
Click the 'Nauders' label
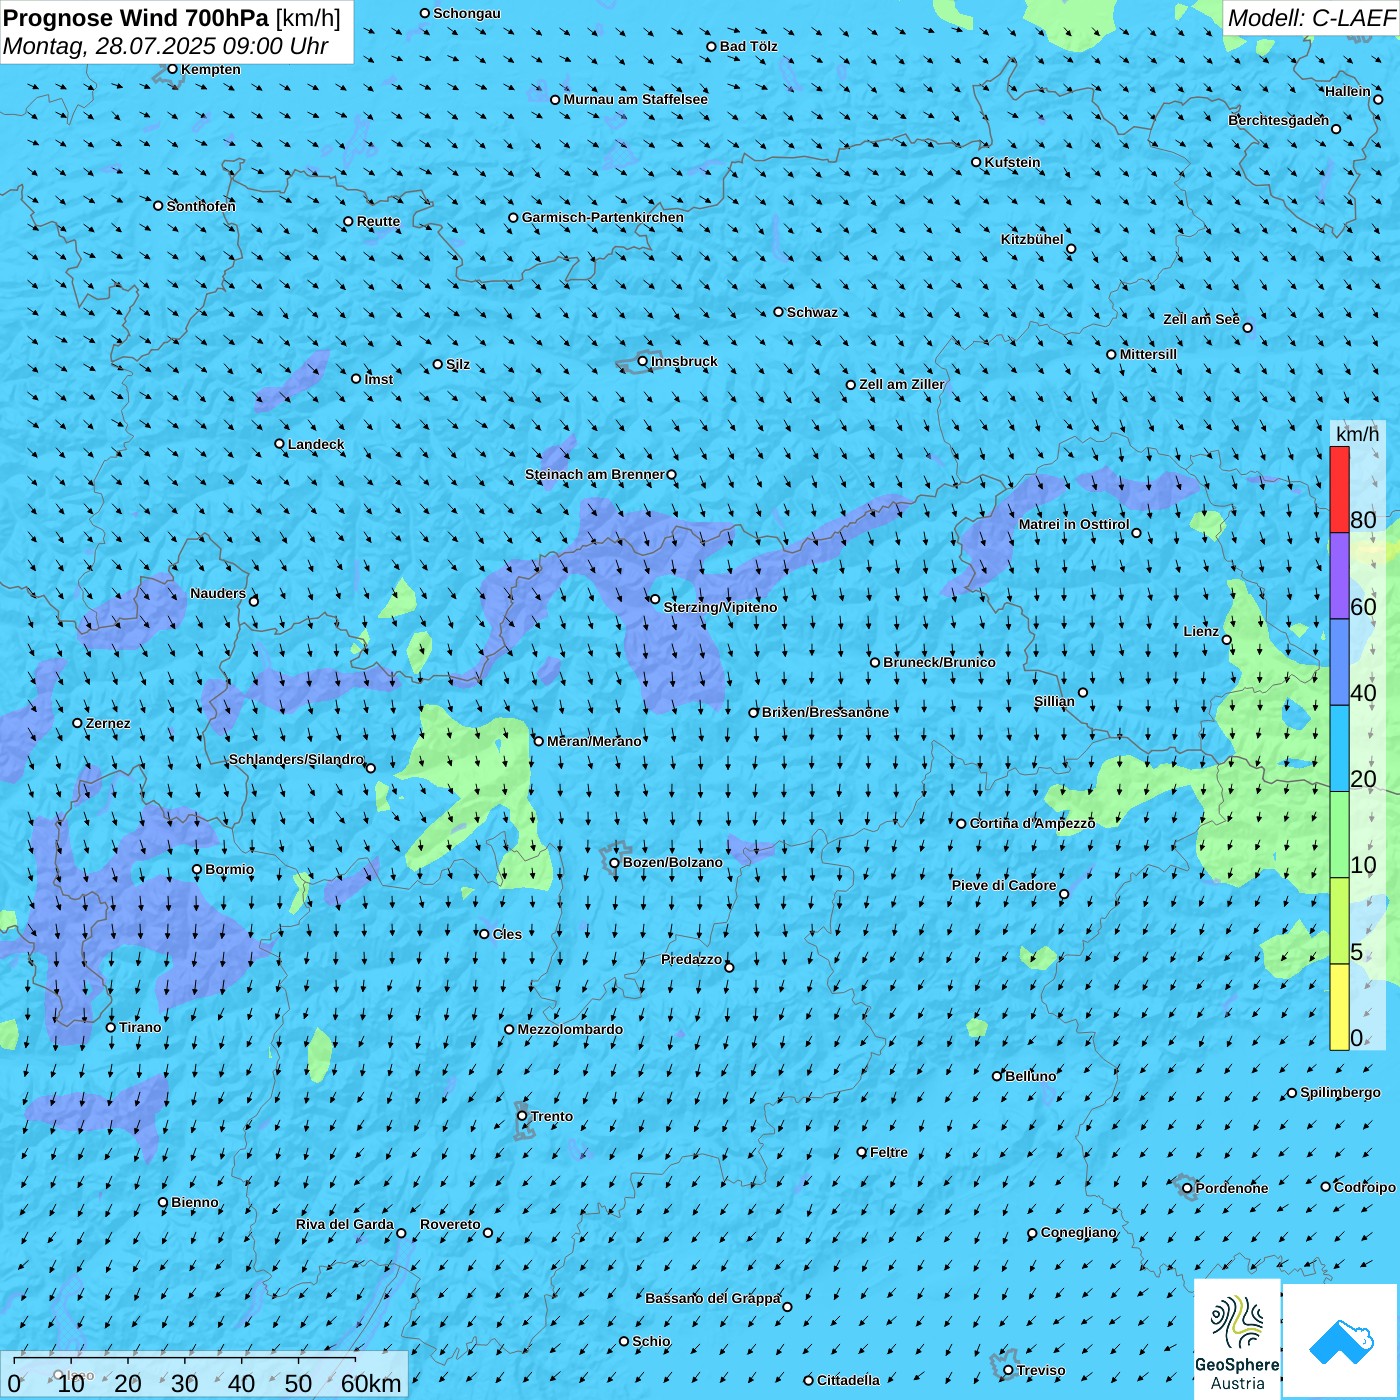tap(218, 593)
